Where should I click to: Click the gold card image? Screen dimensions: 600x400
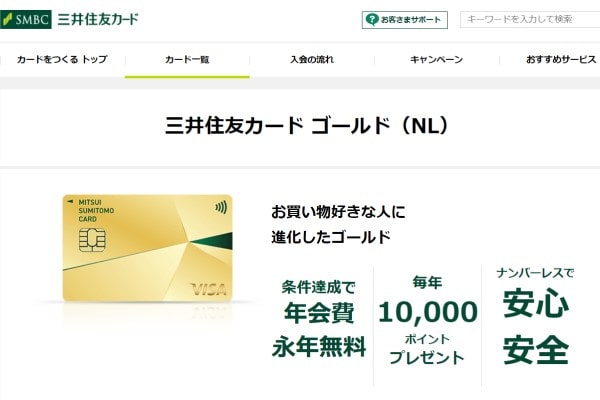(x=147, y=248)
